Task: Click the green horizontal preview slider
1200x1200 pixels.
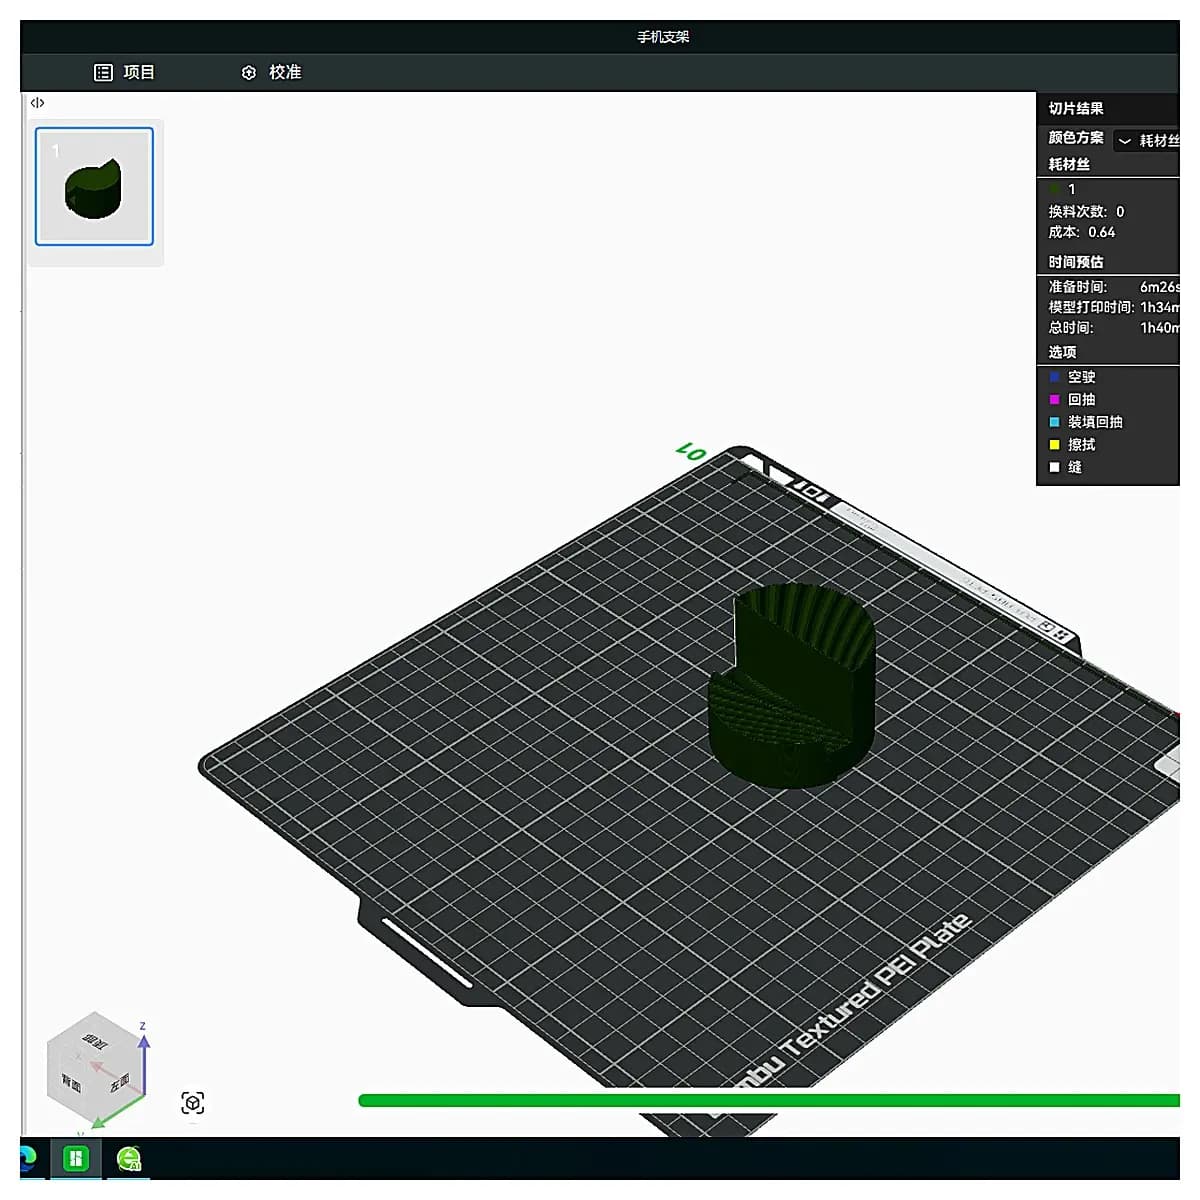Action: [769, 1101]
